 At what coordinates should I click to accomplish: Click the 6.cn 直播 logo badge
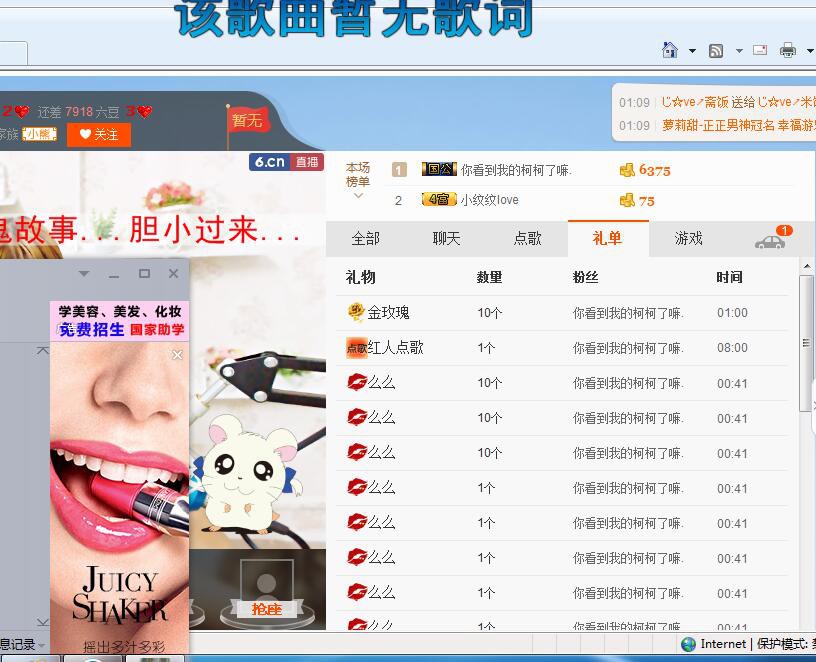286,162
